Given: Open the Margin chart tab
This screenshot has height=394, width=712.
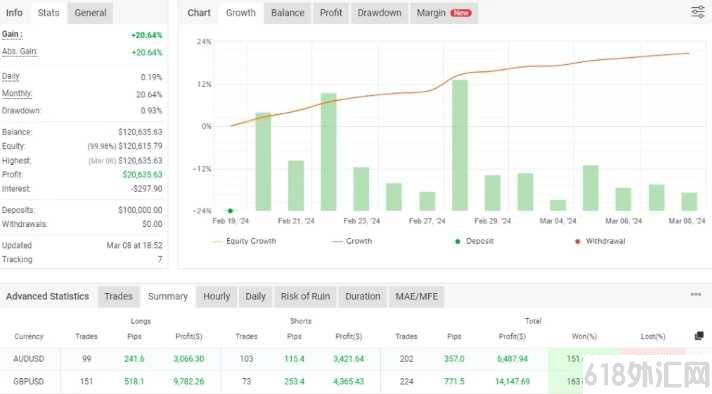Looking at the screenshot, I should [x=444, y=13].
